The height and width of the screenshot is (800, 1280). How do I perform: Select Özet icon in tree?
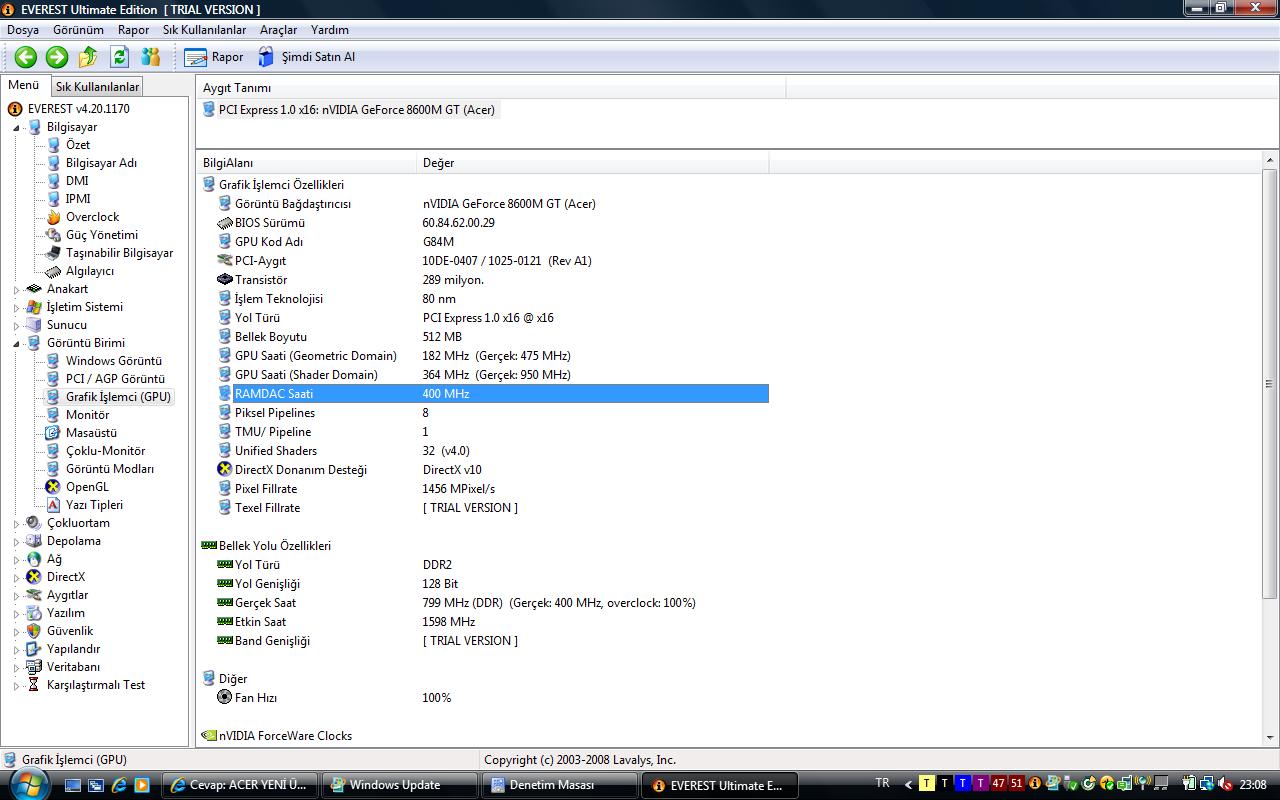(x=54, y=145)
